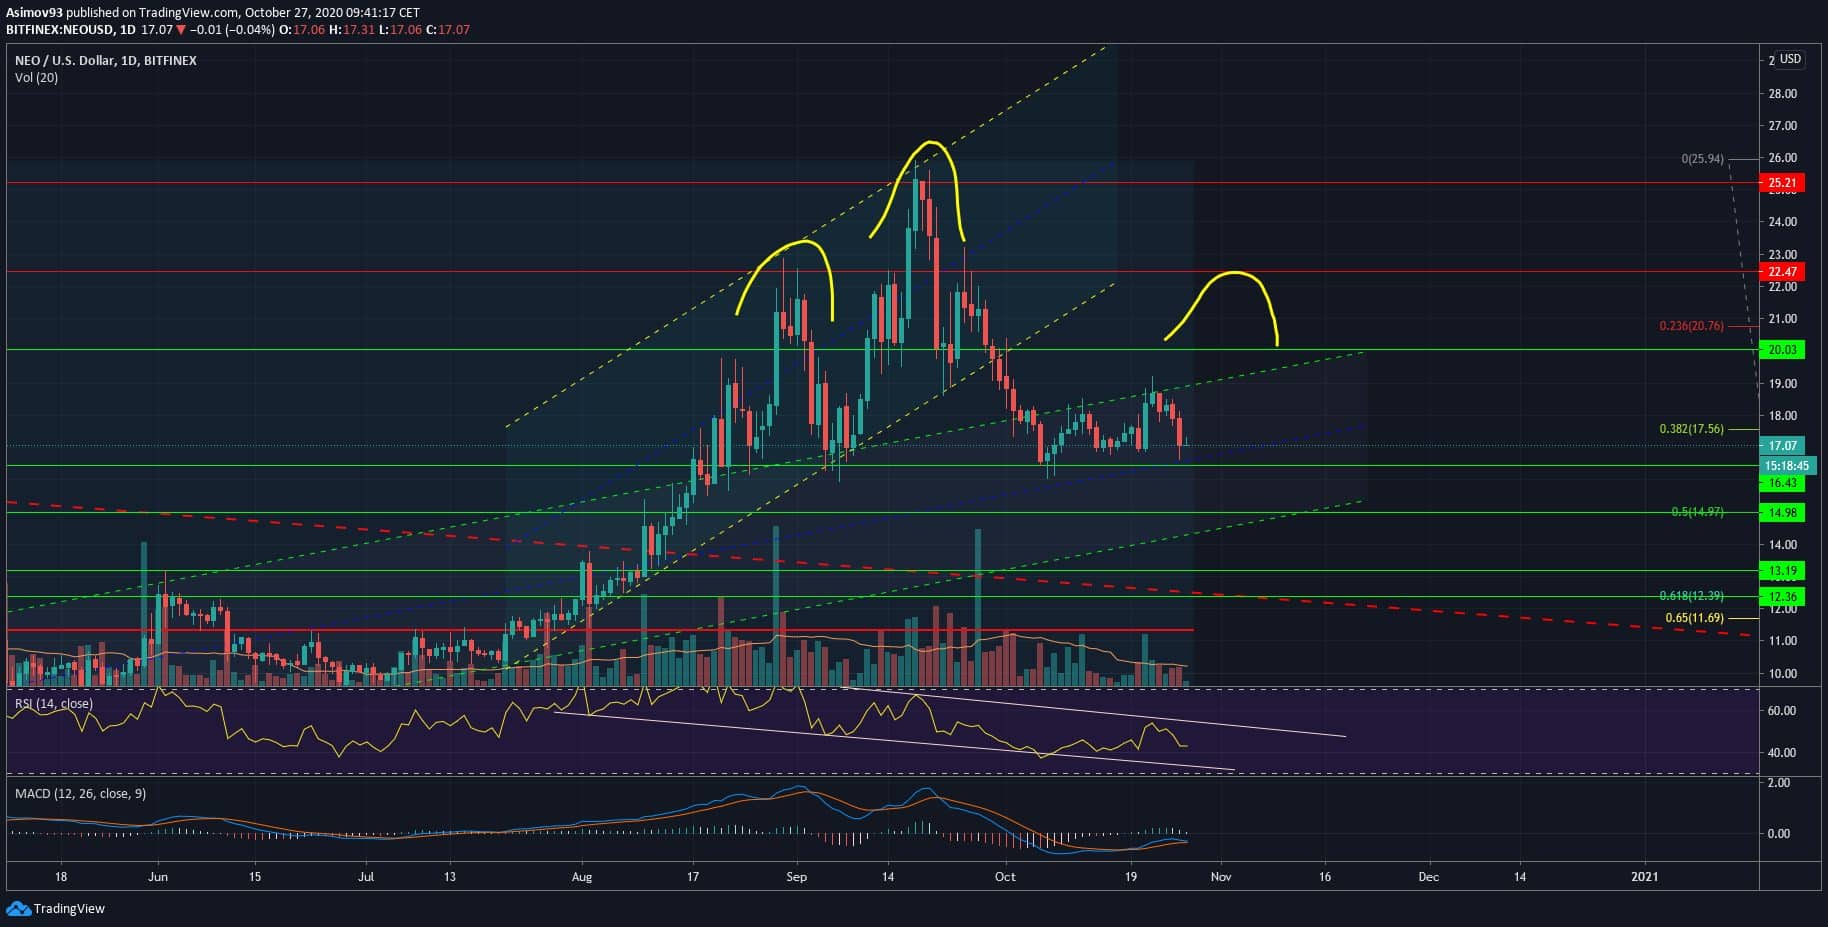Viewport: 1828px width, 927px height.
Task: Click the current price 17.07 tag
Action: (1782, 446)
